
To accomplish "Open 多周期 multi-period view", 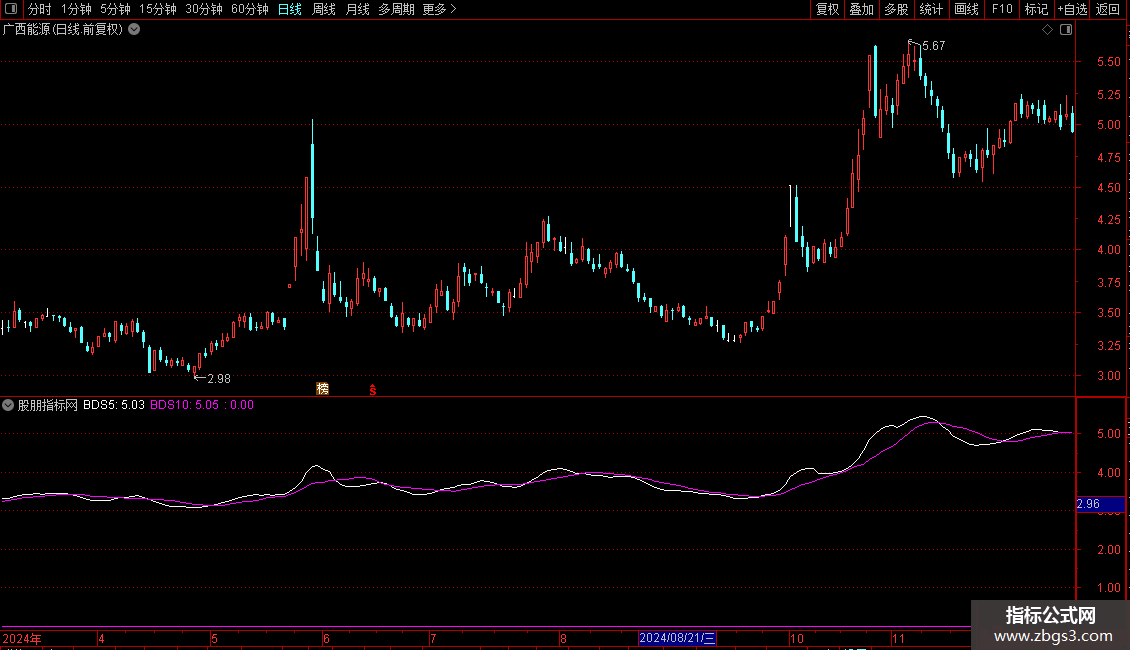I will coord(396,9).
